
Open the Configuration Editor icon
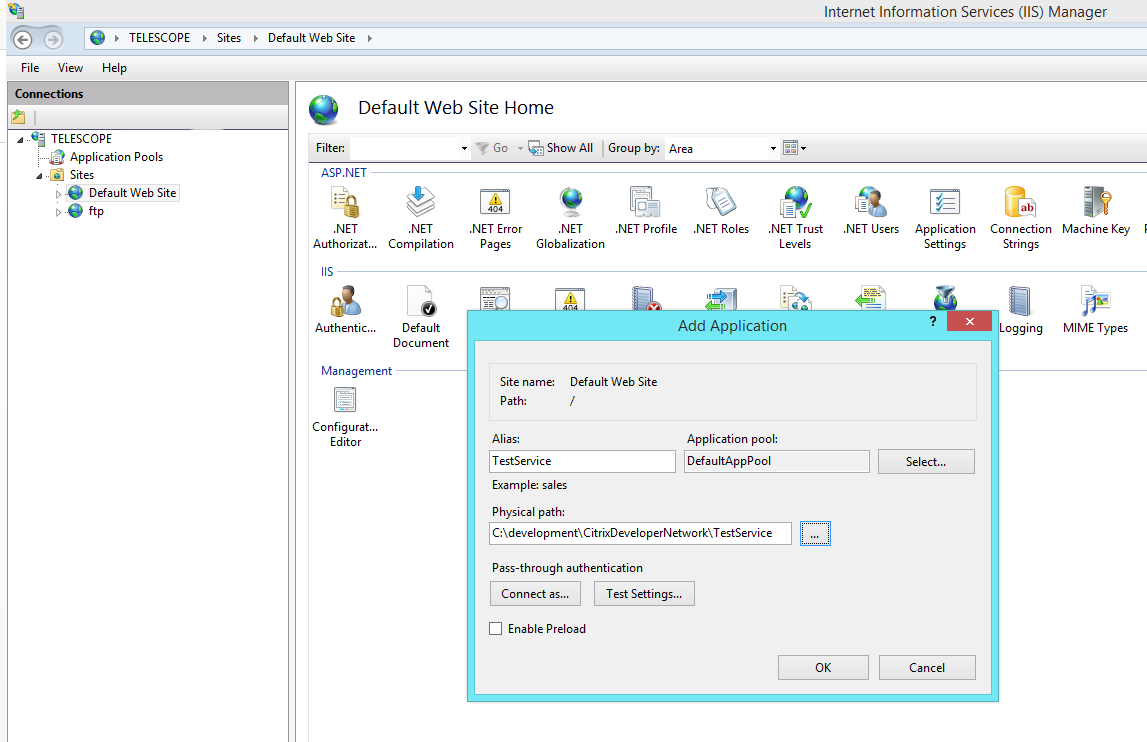(345, 416)
